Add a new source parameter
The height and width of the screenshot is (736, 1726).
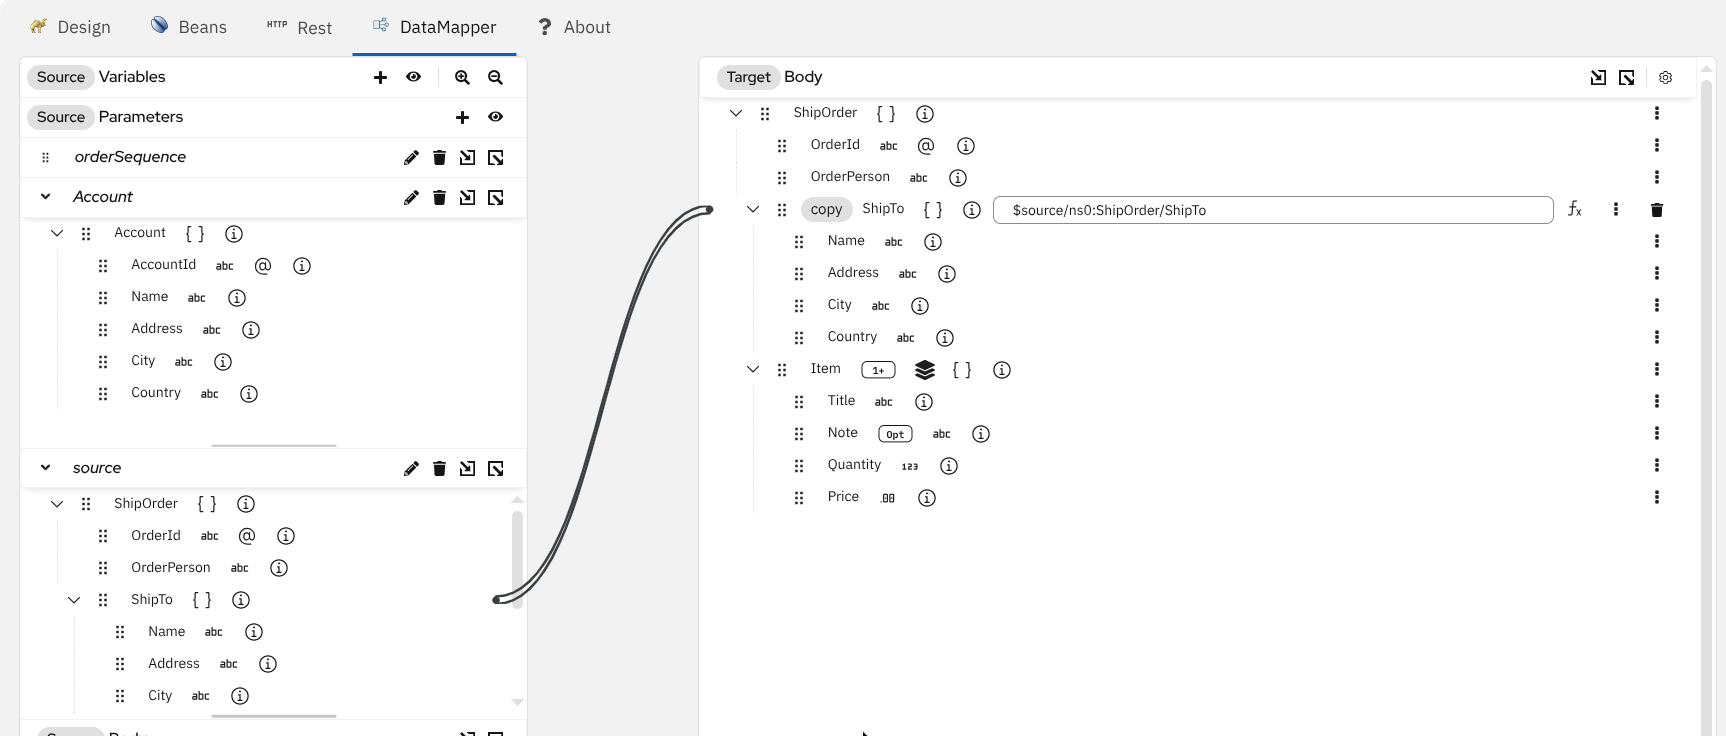[462, 117]
